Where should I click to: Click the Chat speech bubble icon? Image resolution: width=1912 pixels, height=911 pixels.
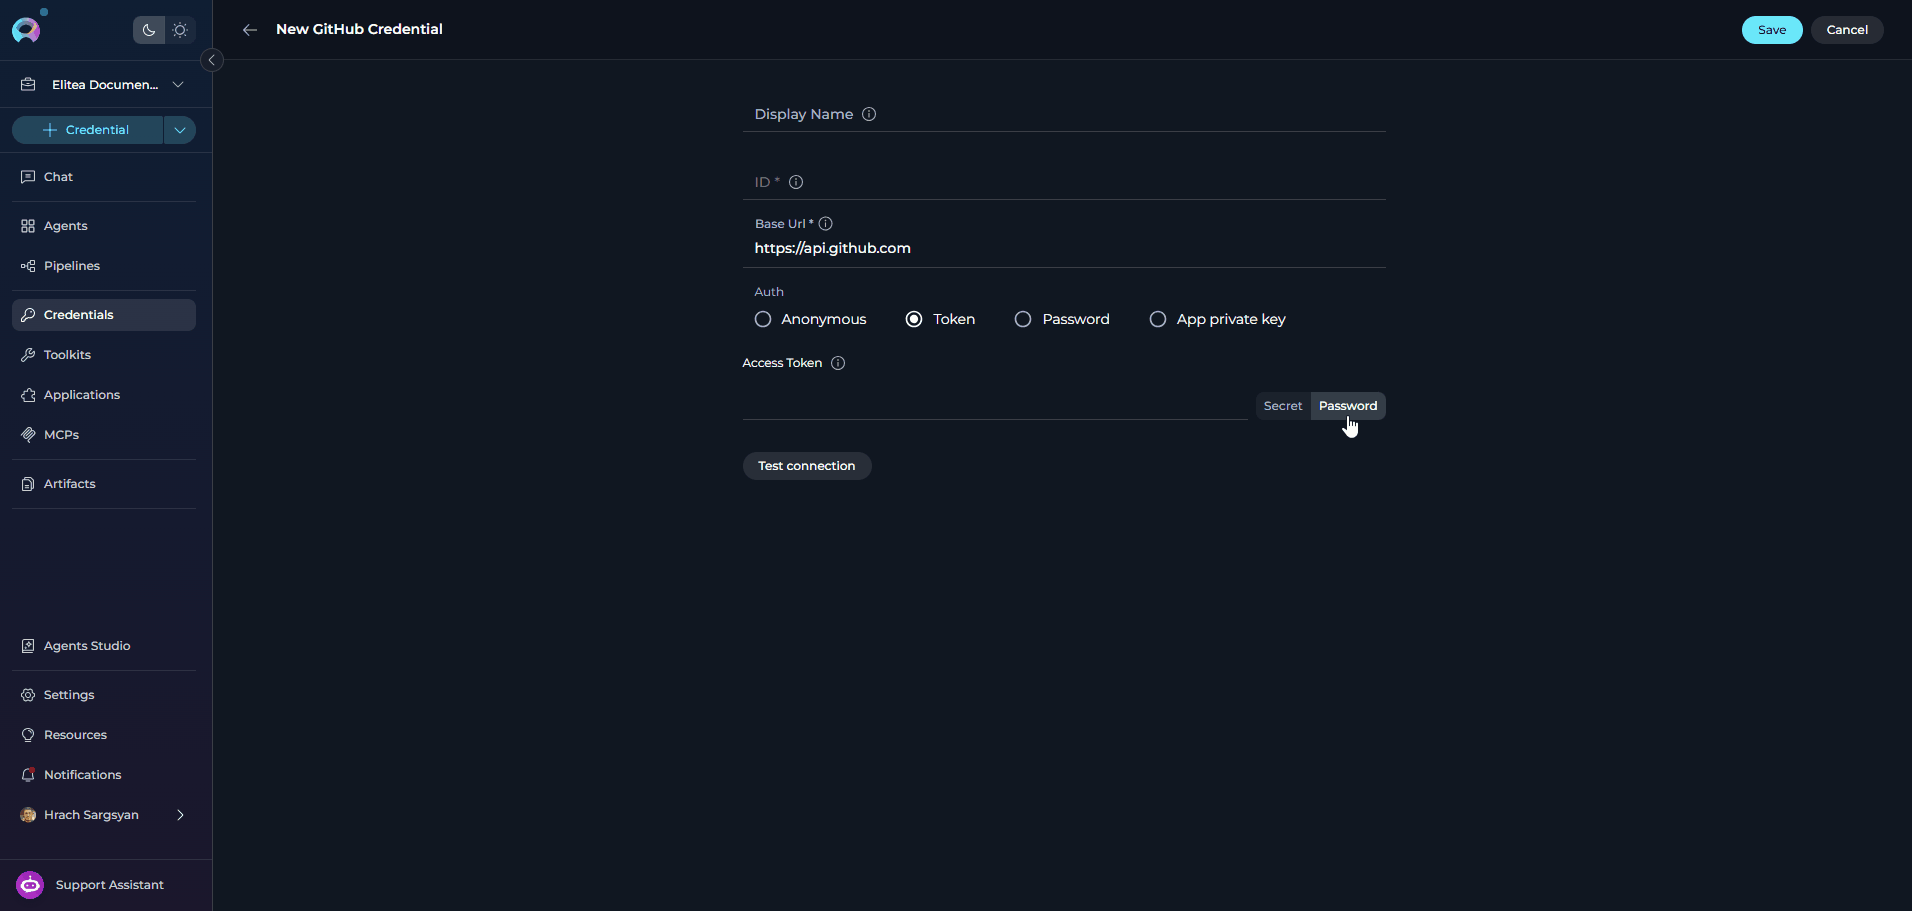[28, 177]
